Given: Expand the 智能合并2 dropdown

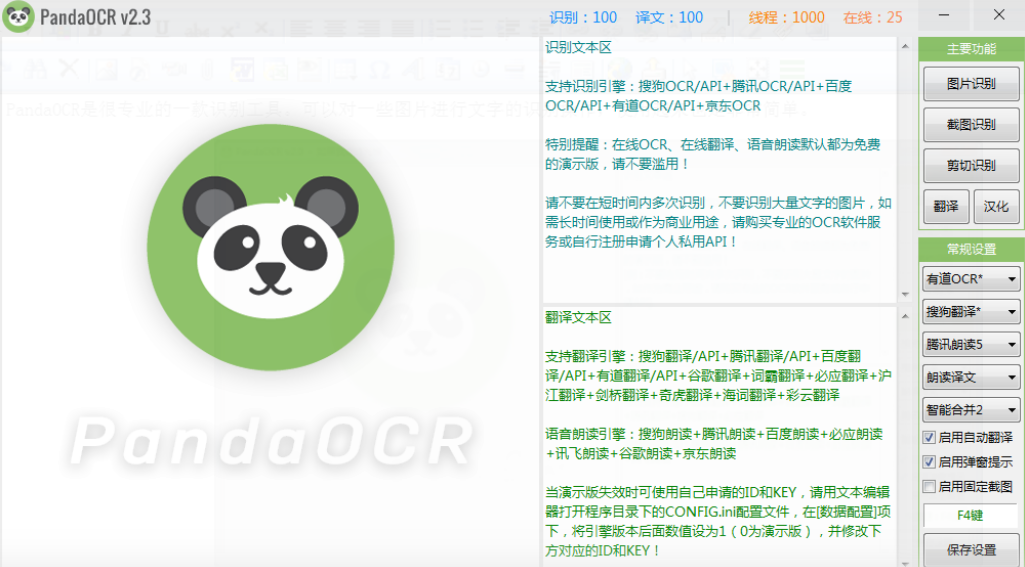Looking at the screenshot, I should click(x=971, y=410).
